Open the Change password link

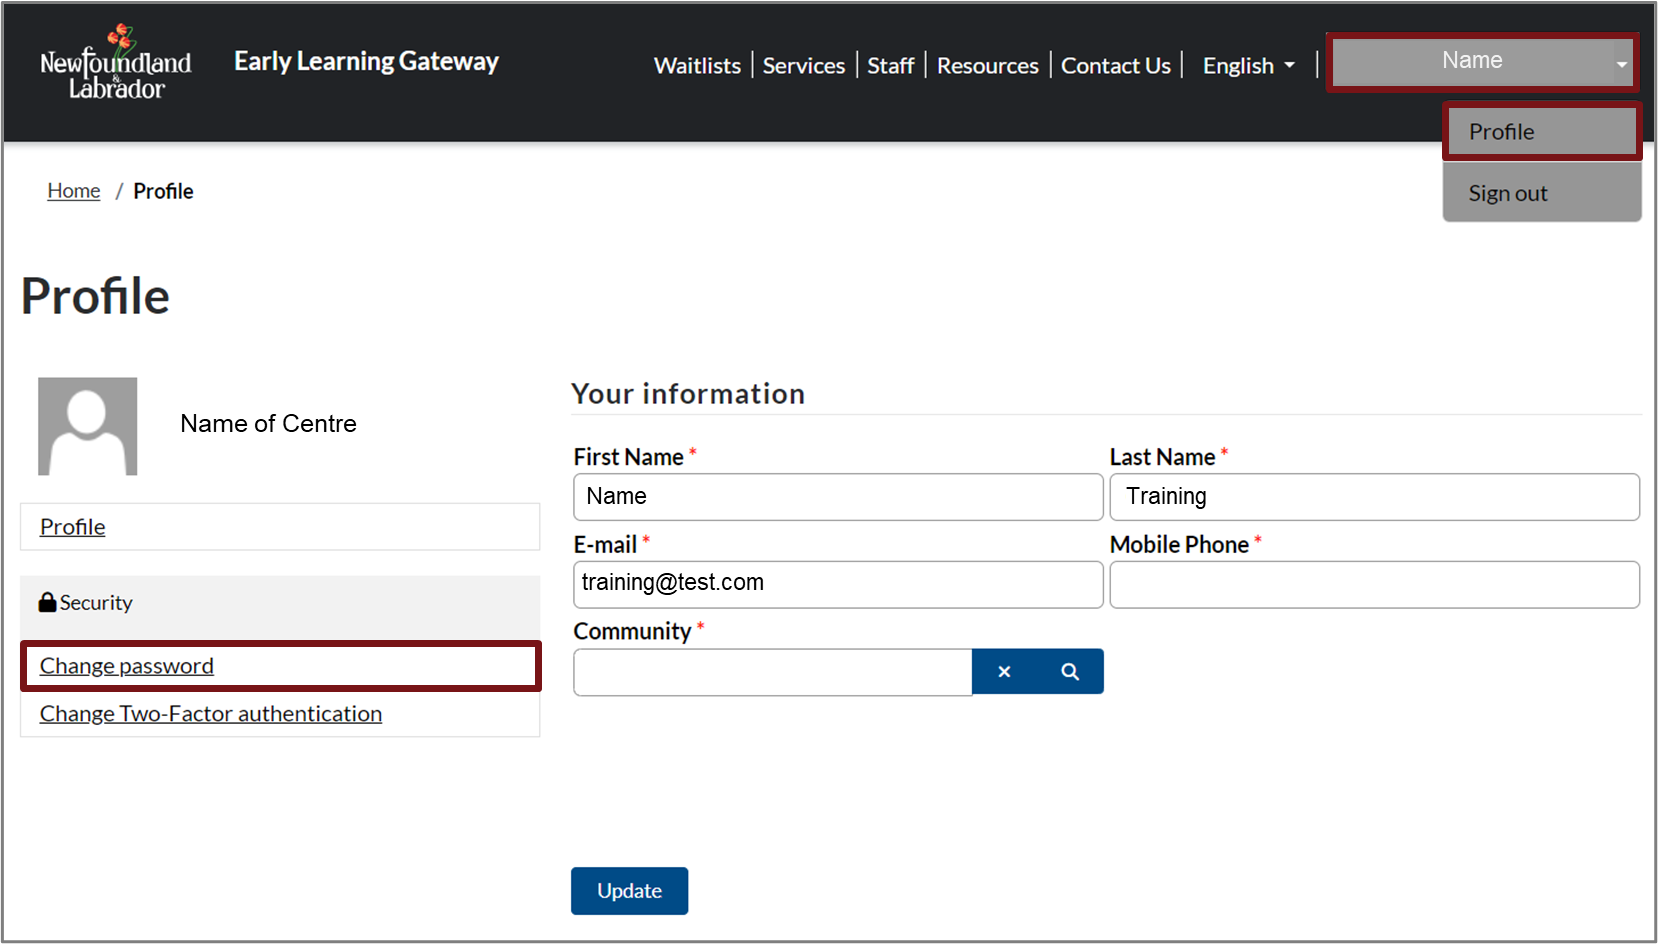click(127, 666)
